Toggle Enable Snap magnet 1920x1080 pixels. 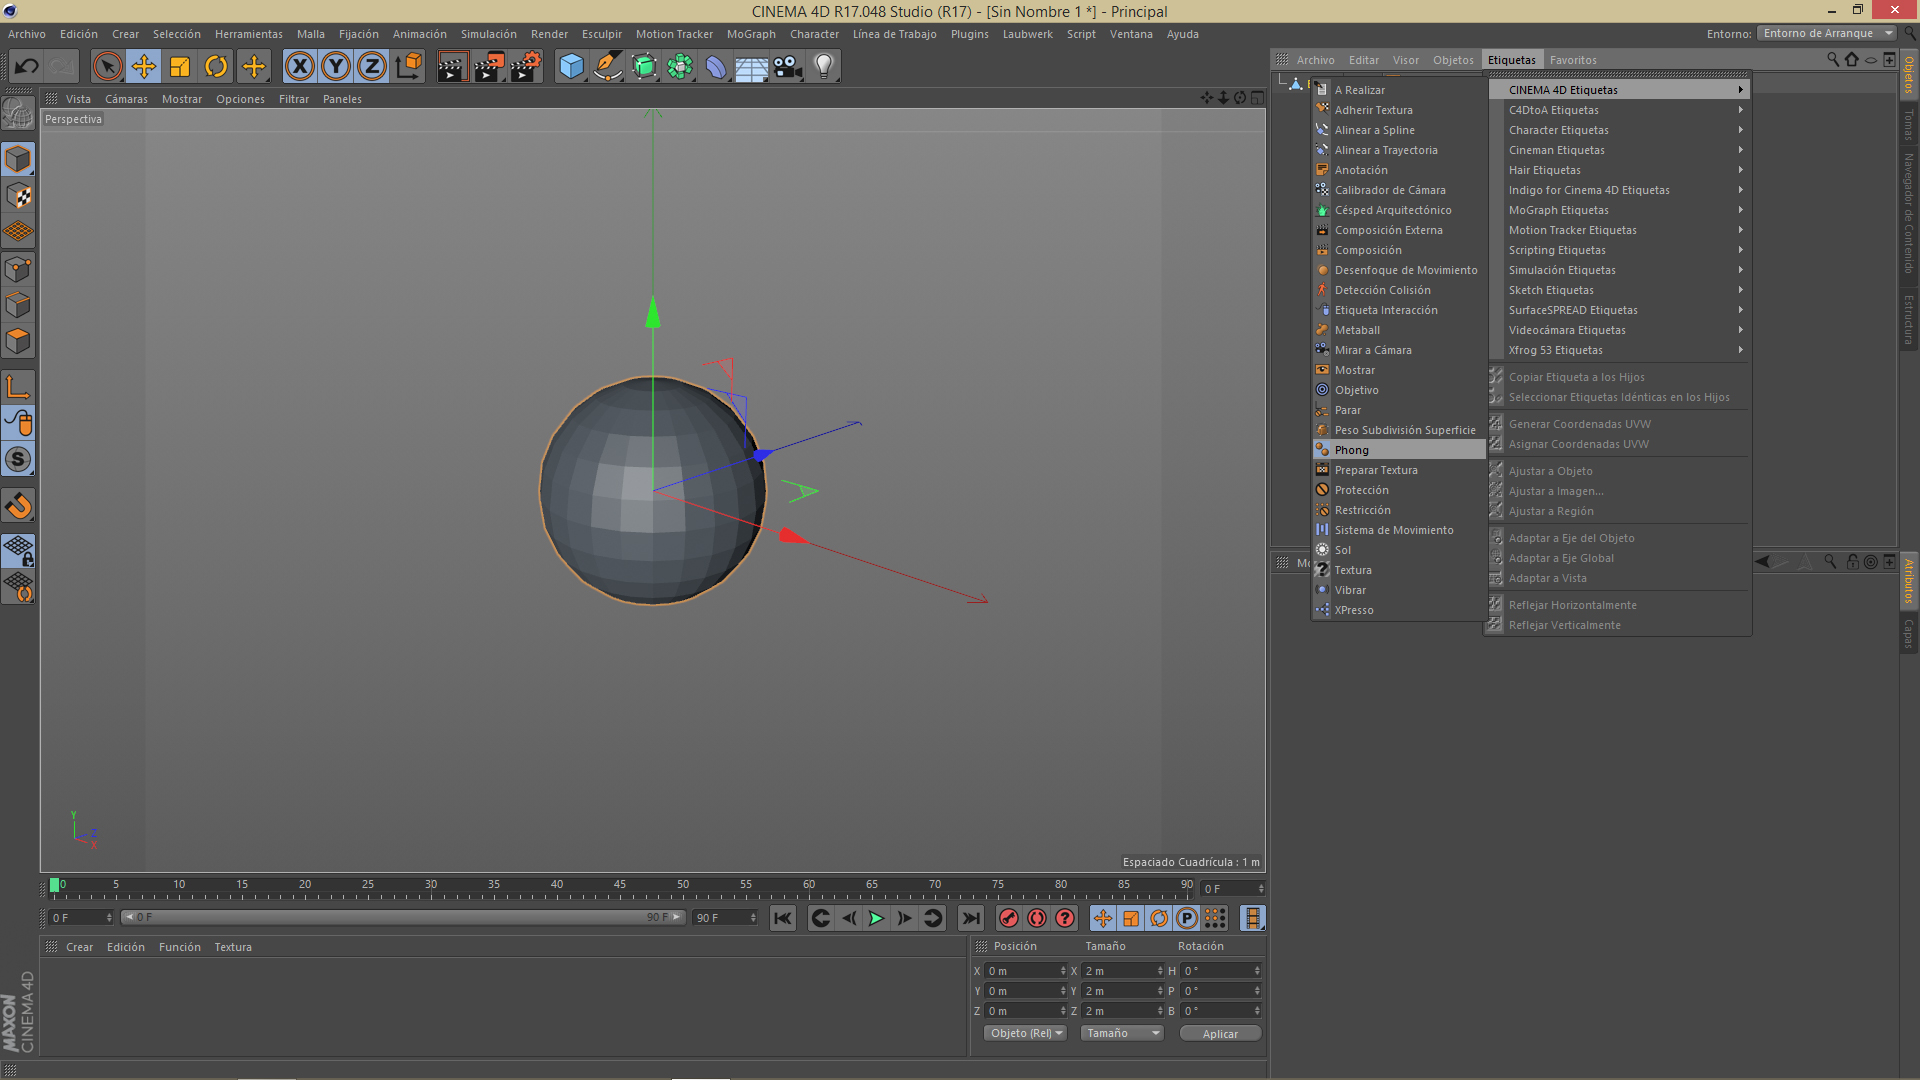coord(18,506)
